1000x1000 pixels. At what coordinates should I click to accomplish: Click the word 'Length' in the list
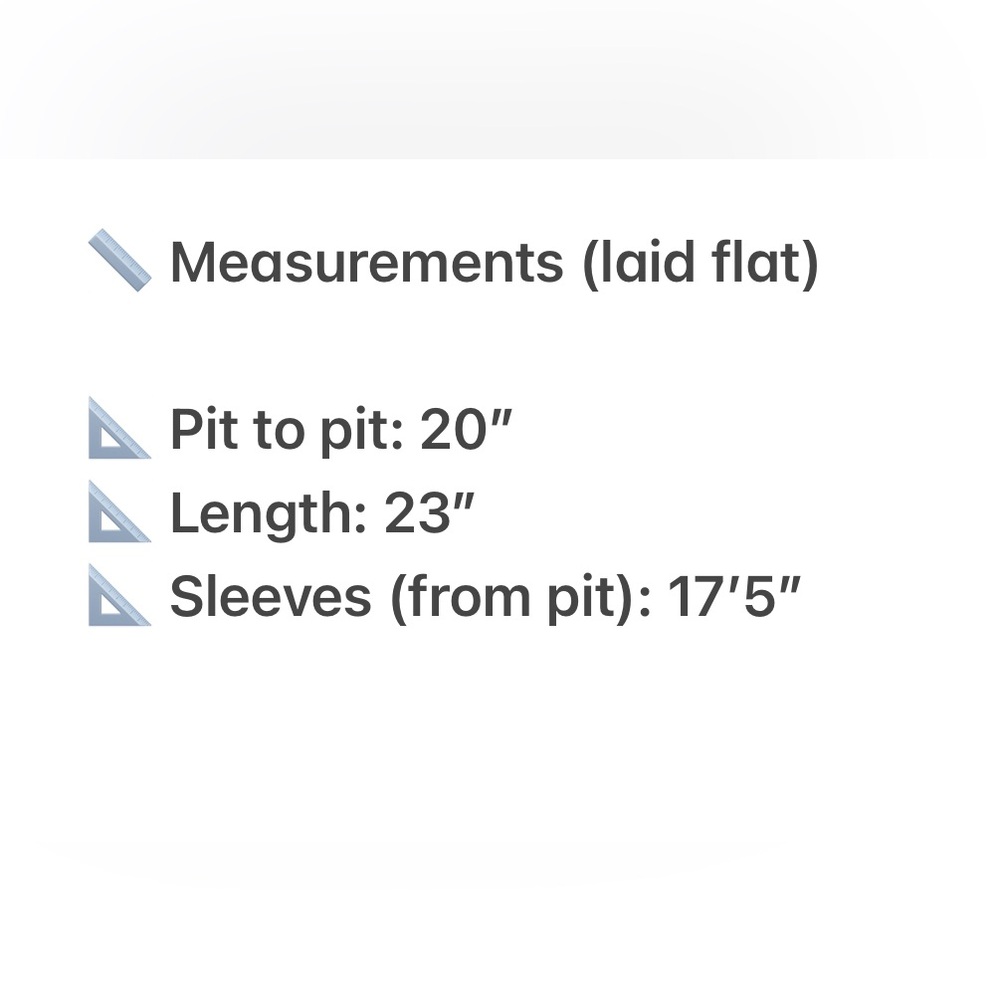[263, 514]
